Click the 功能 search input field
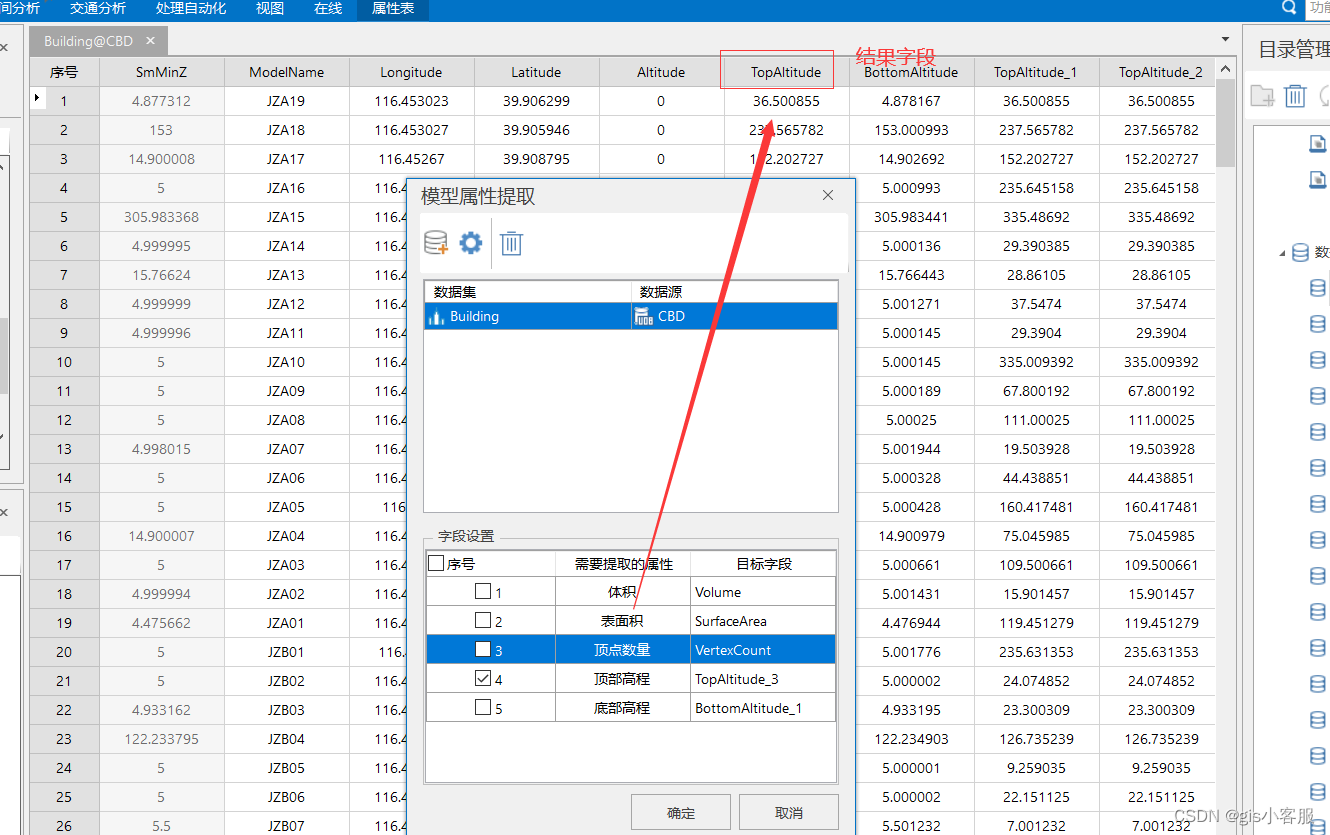The width and height of the screenshot is (1330, 835). click(1318, 8)
